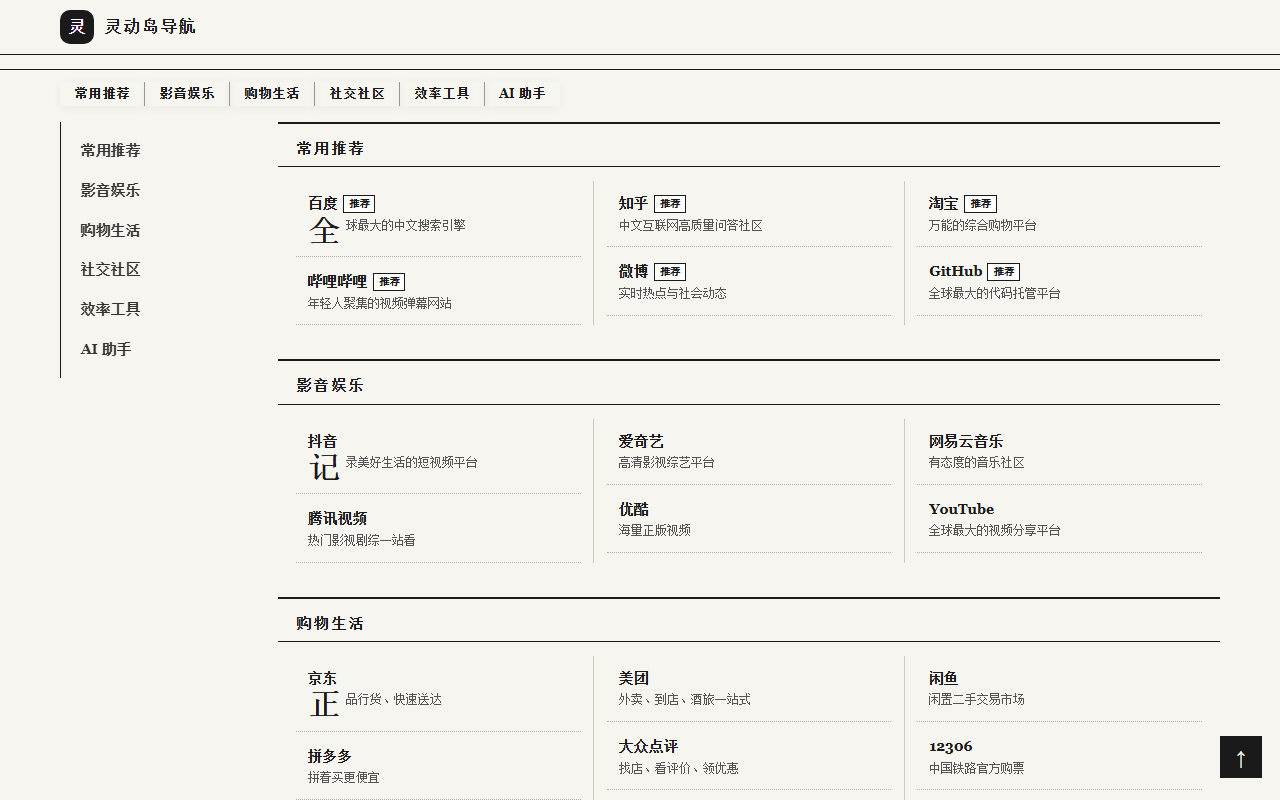Open the 腾讯视频 link
The width and height of the screenshot is (1280, 800).
338,518
